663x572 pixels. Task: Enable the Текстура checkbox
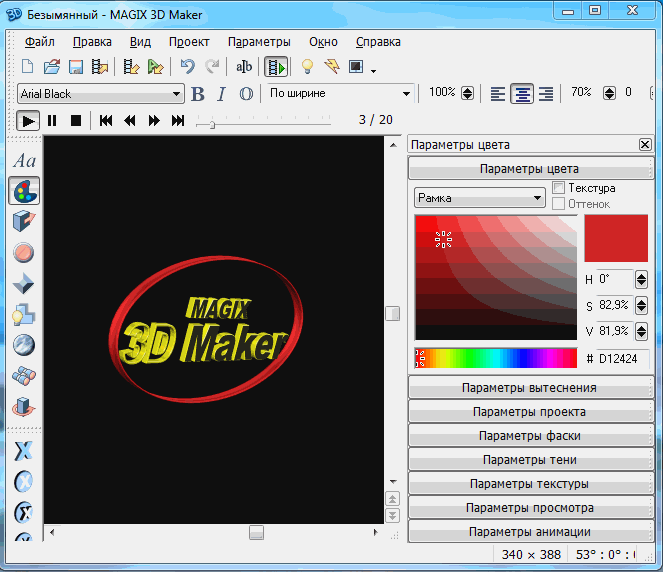pyautogui.click(x=559, y=188)
